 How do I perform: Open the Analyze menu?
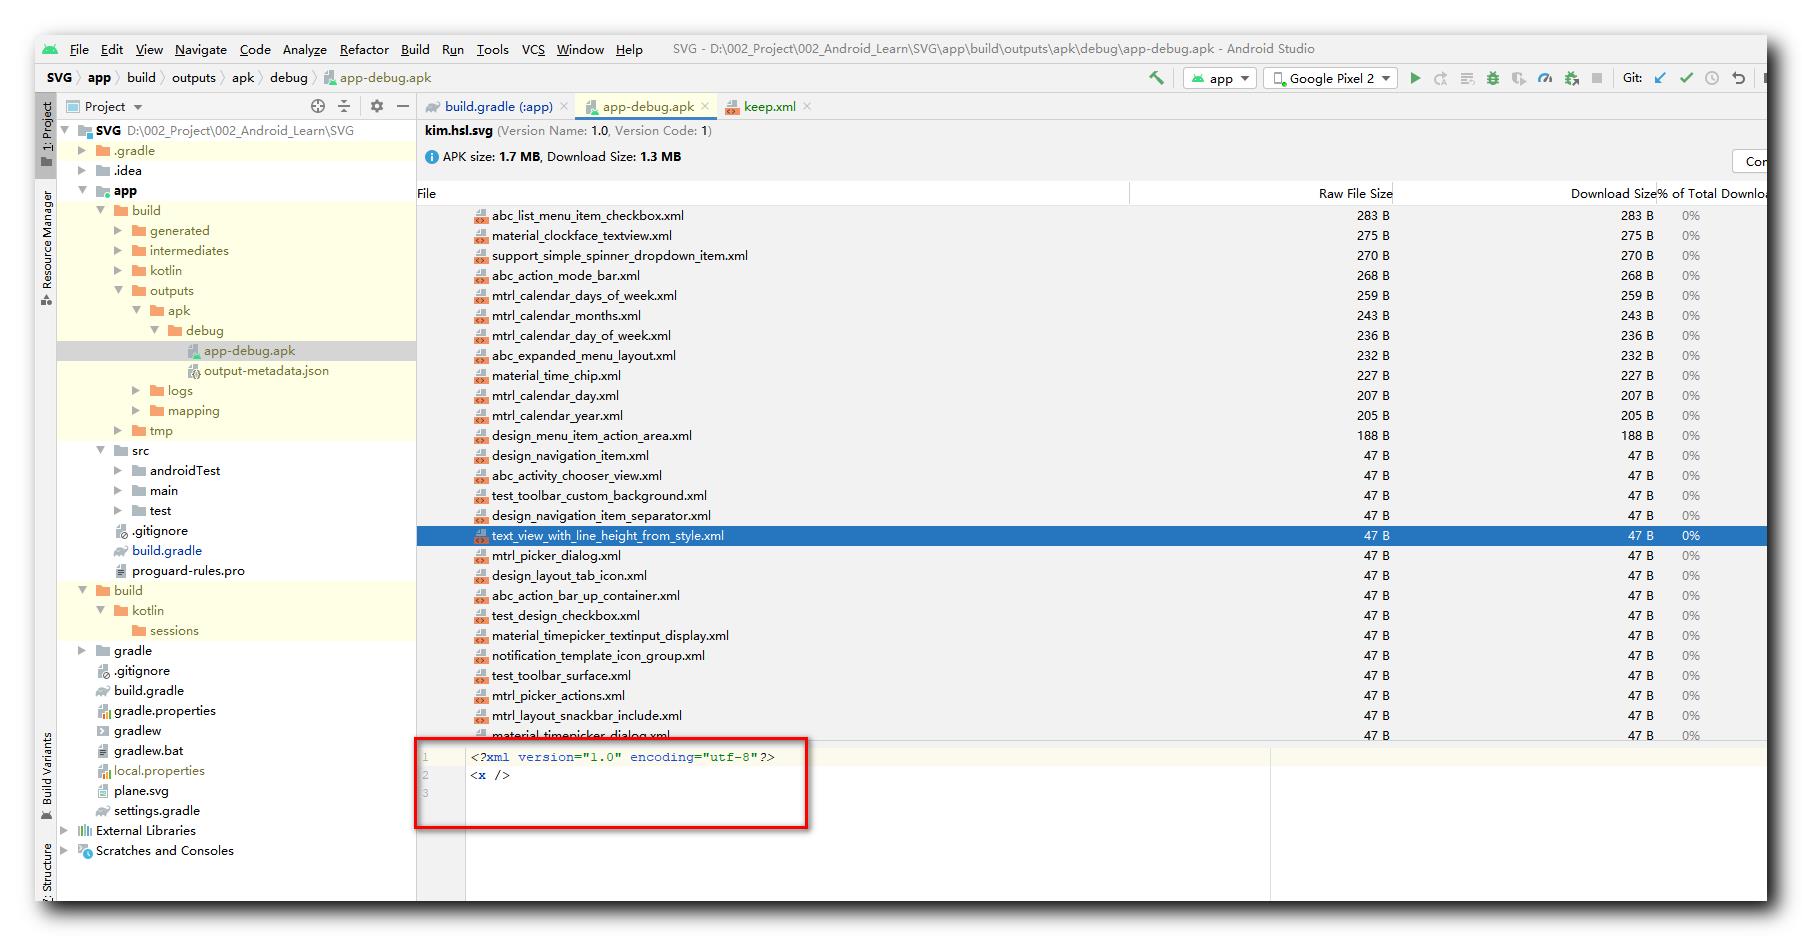click(305, 49)
